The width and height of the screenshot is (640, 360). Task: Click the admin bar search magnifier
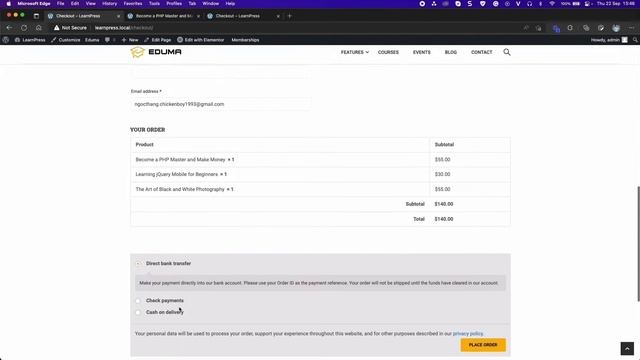(635, 40)
